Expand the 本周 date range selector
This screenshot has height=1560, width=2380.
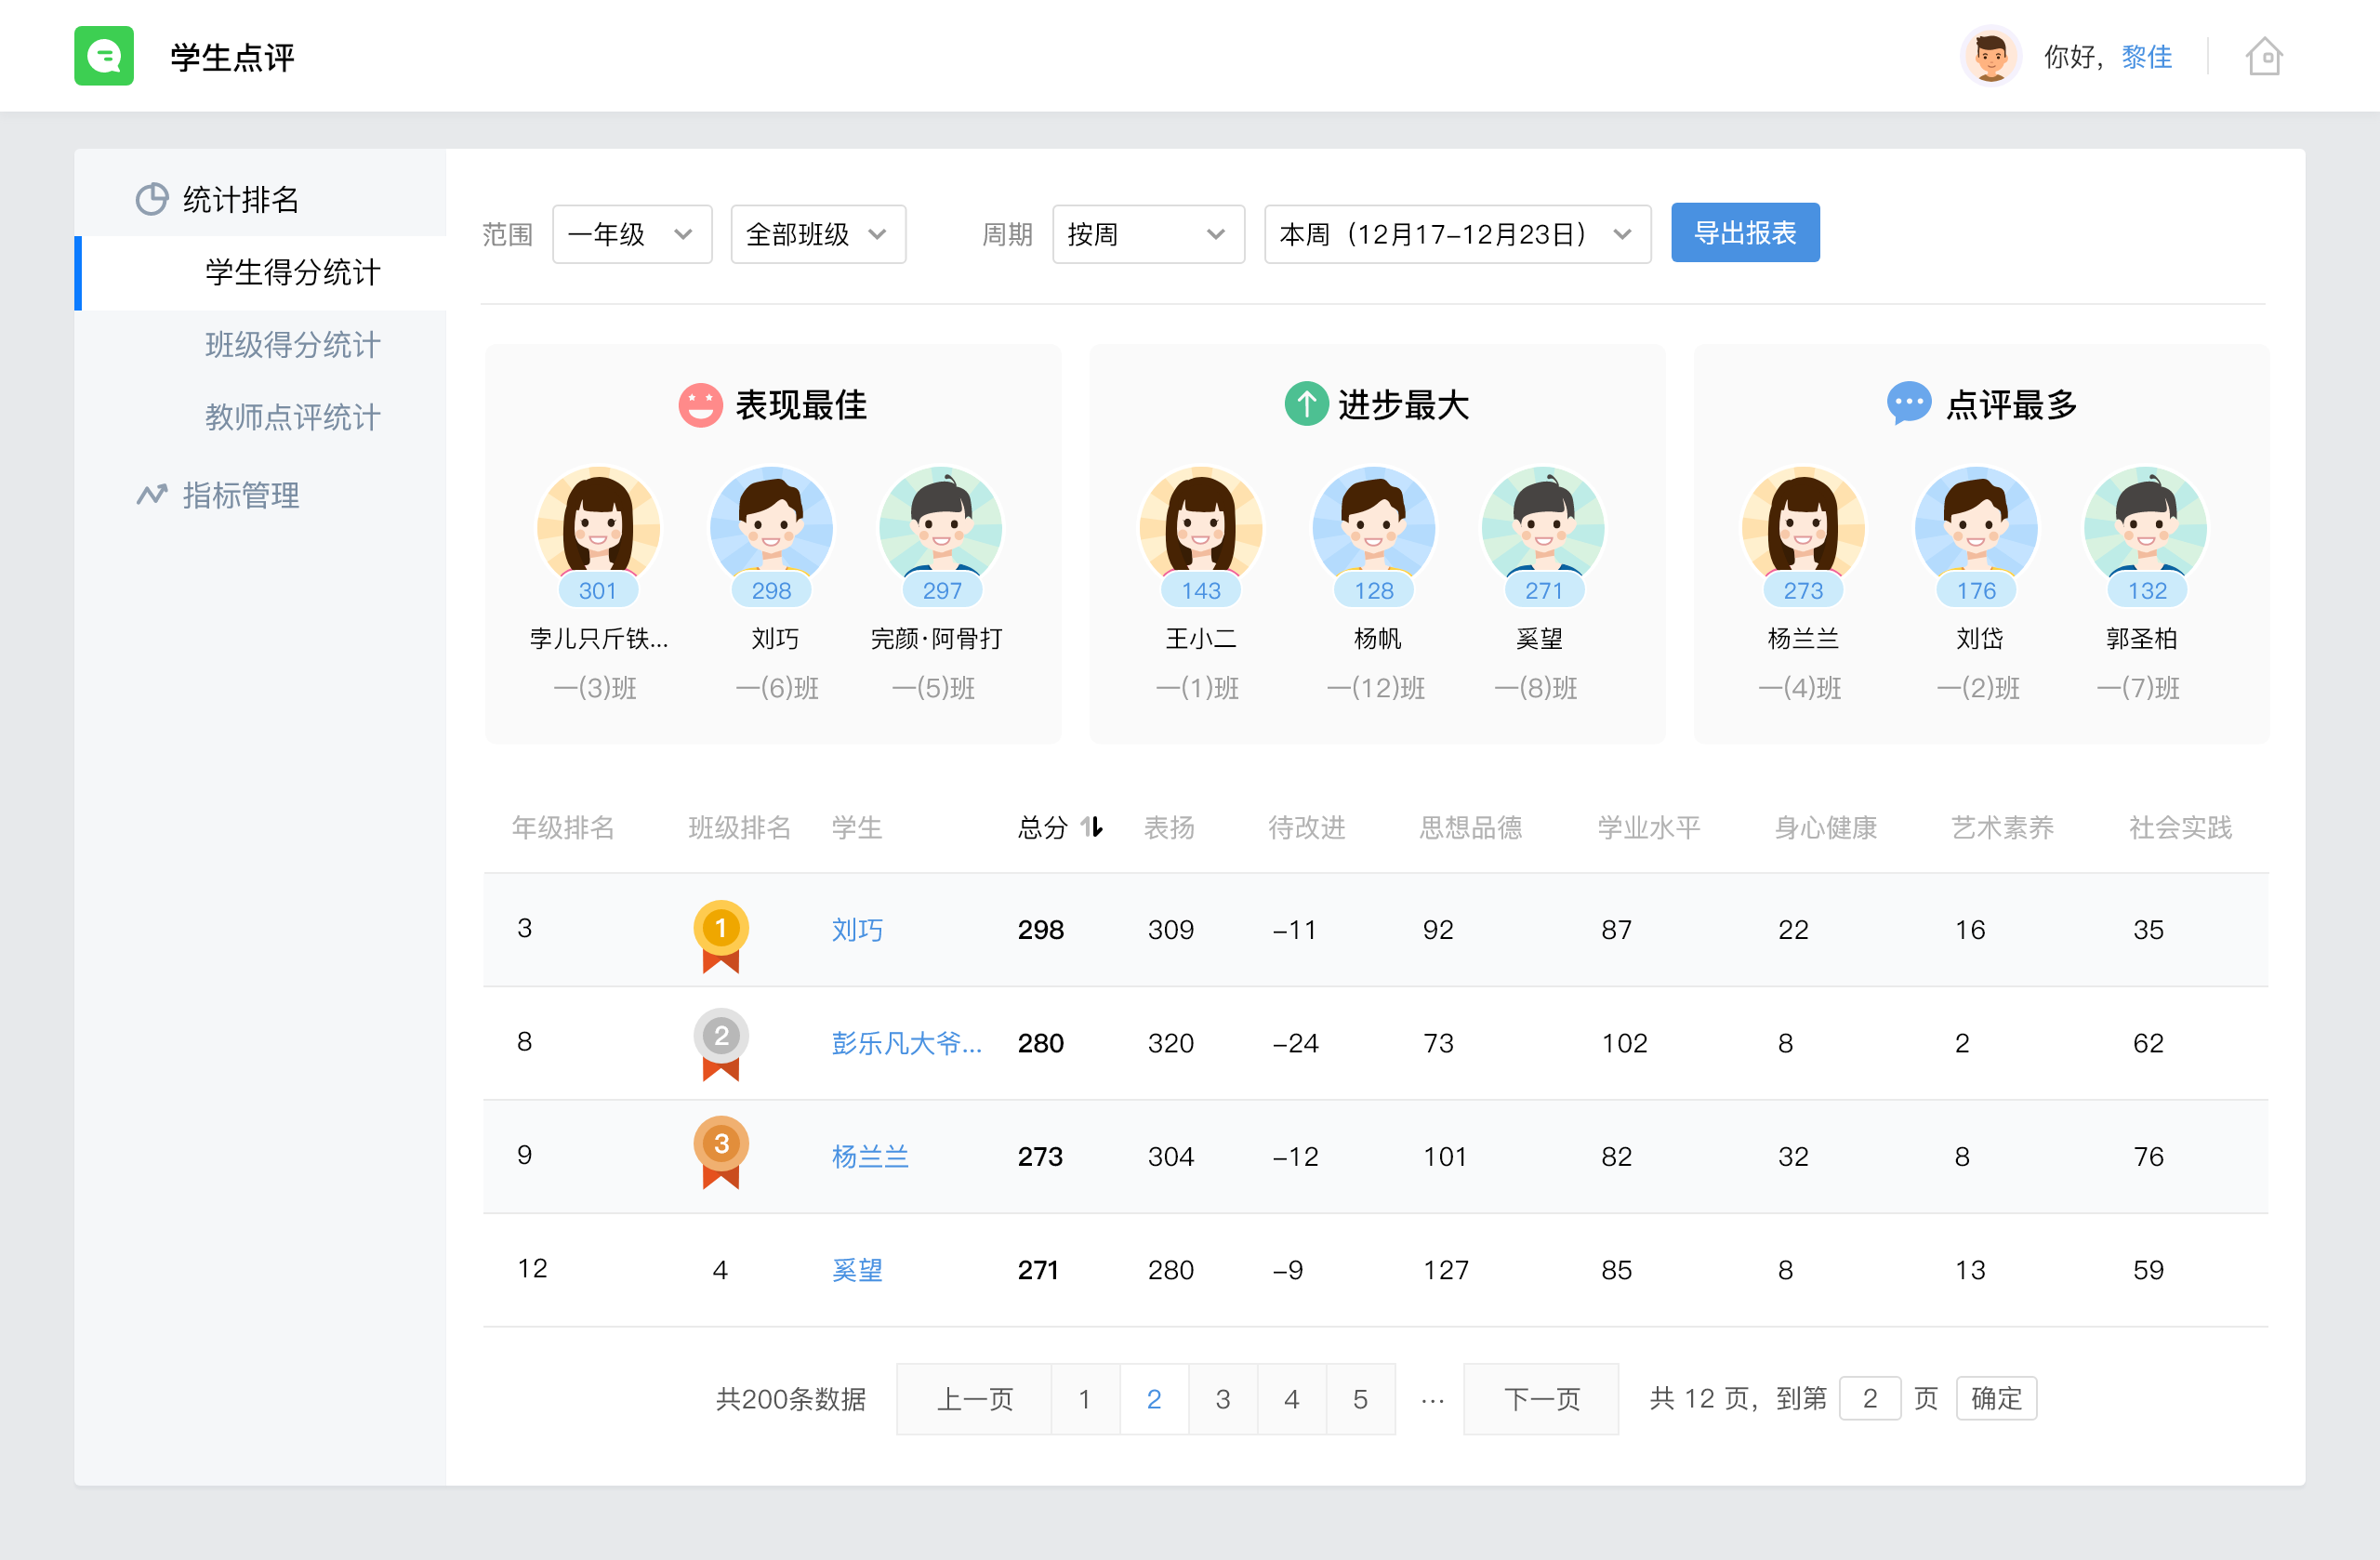(x=1456, y=233)
